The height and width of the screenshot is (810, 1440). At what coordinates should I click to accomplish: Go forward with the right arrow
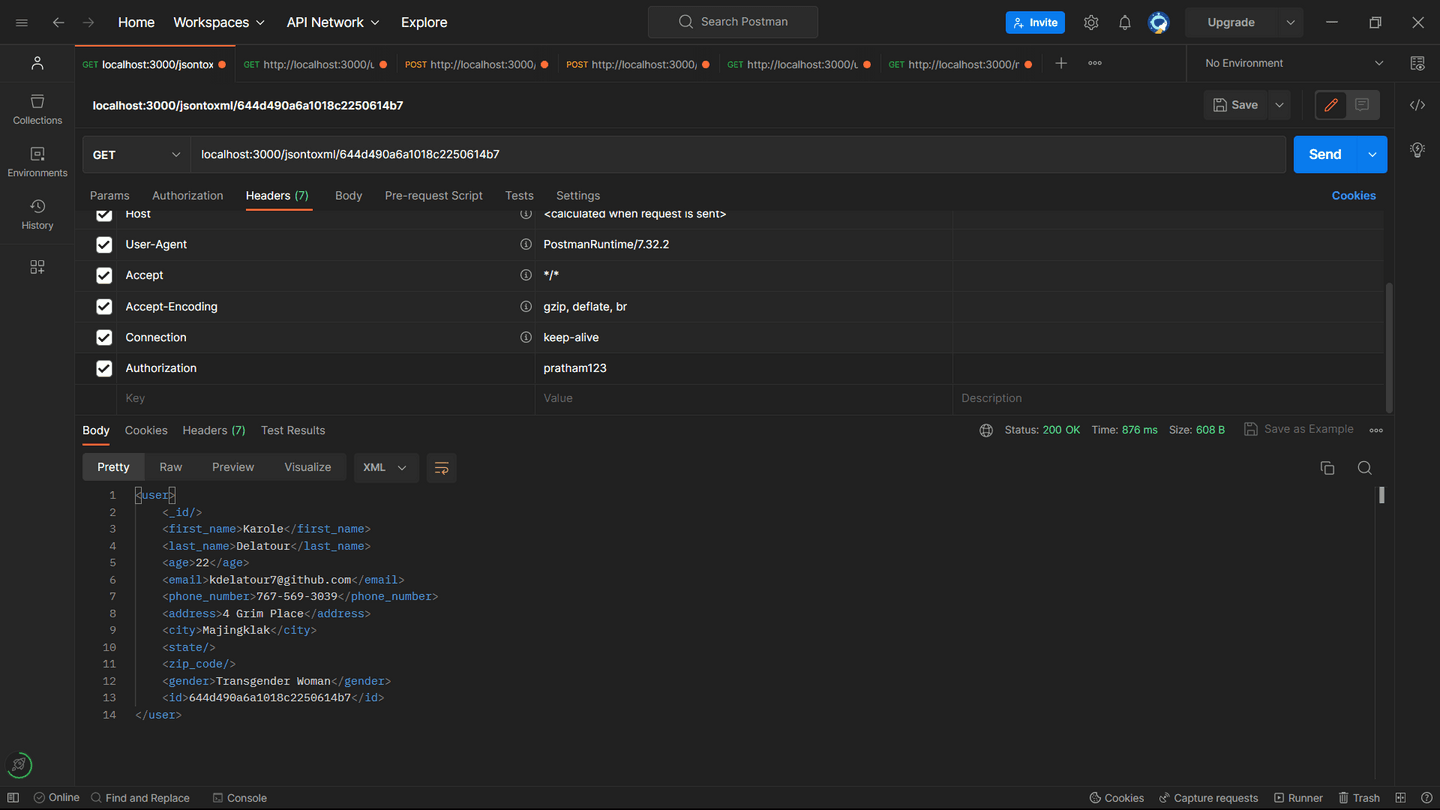[89, 22]
